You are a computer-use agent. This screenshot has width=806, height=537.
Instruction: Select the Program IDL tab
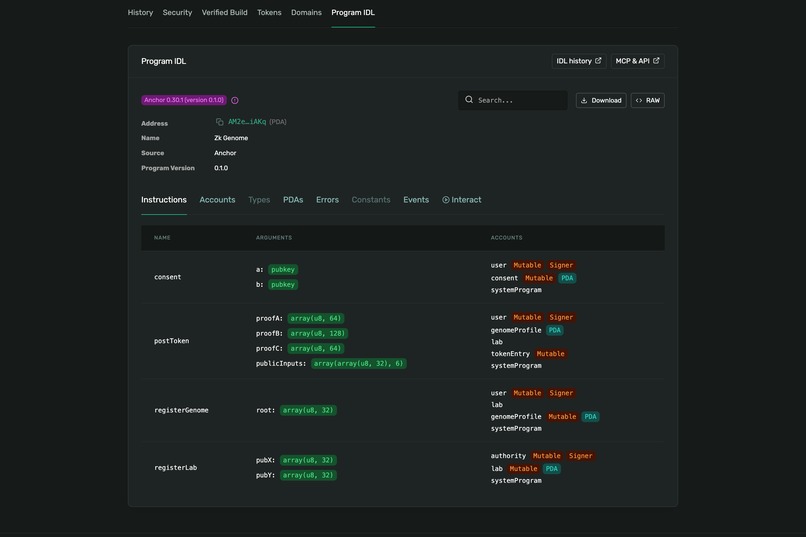tap(353, 12)
